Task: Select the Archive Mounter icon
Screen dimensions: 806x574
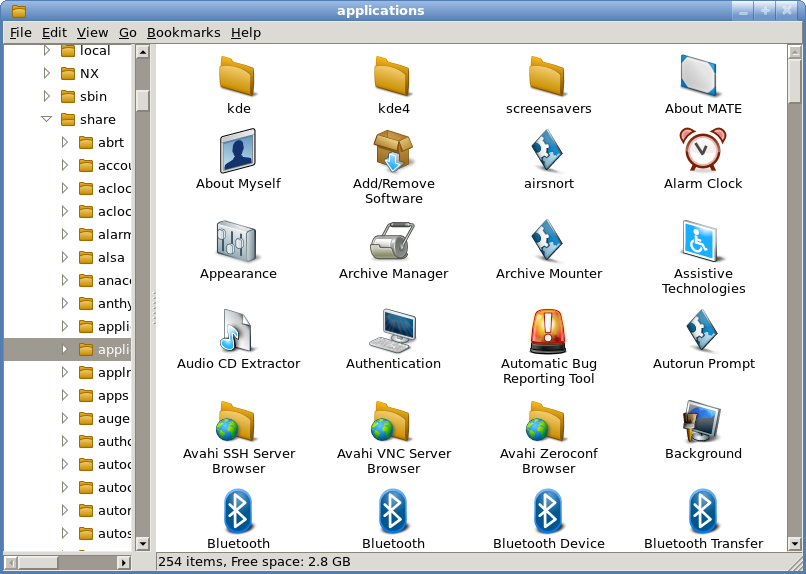Action: 547,241
